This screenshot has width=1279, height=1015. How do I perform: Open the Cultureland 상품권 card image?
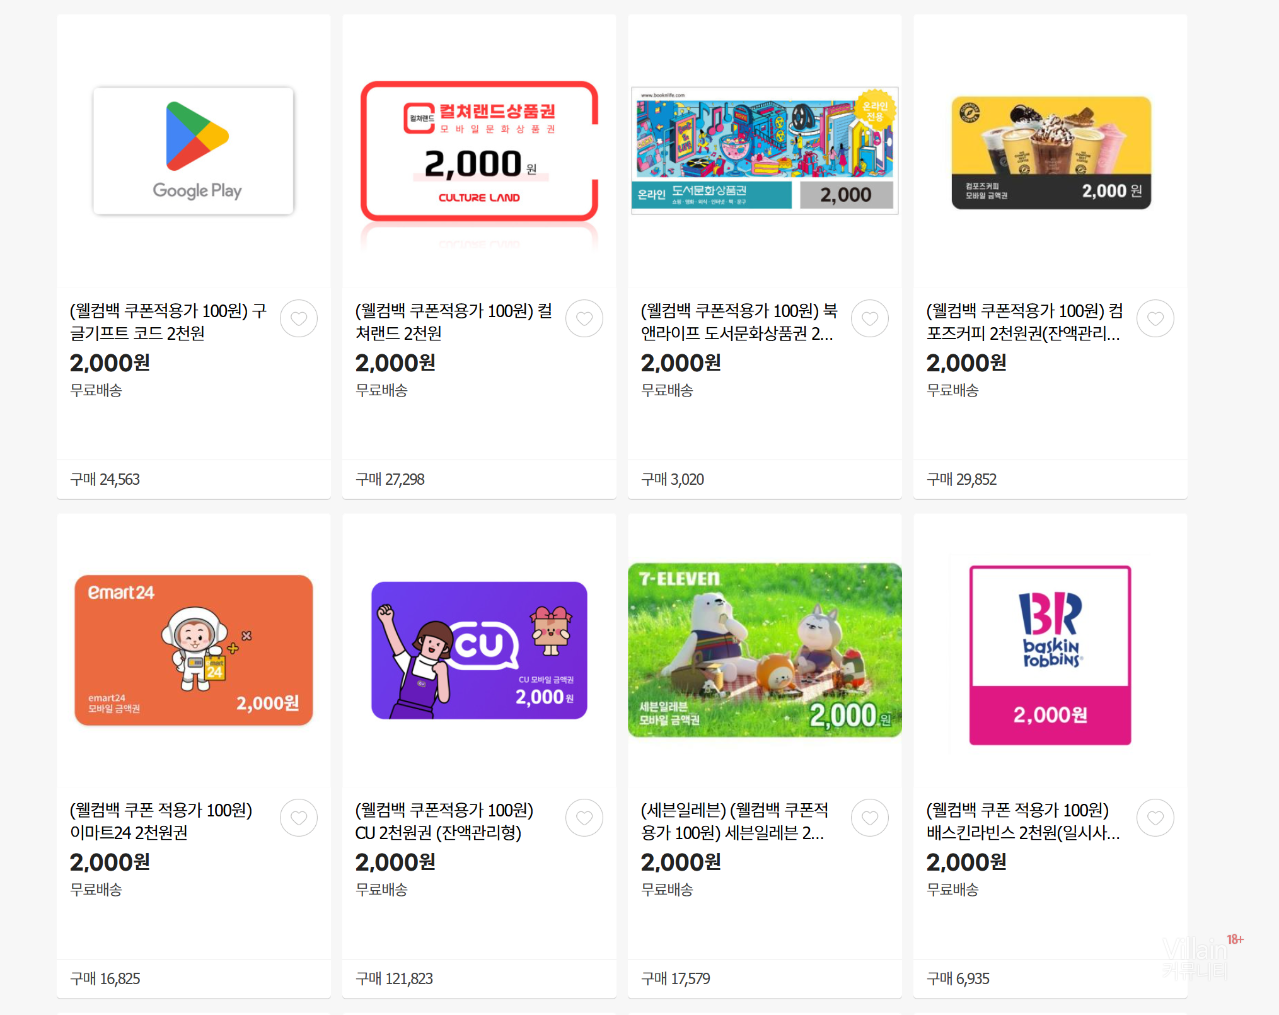(x=479, y=151)
